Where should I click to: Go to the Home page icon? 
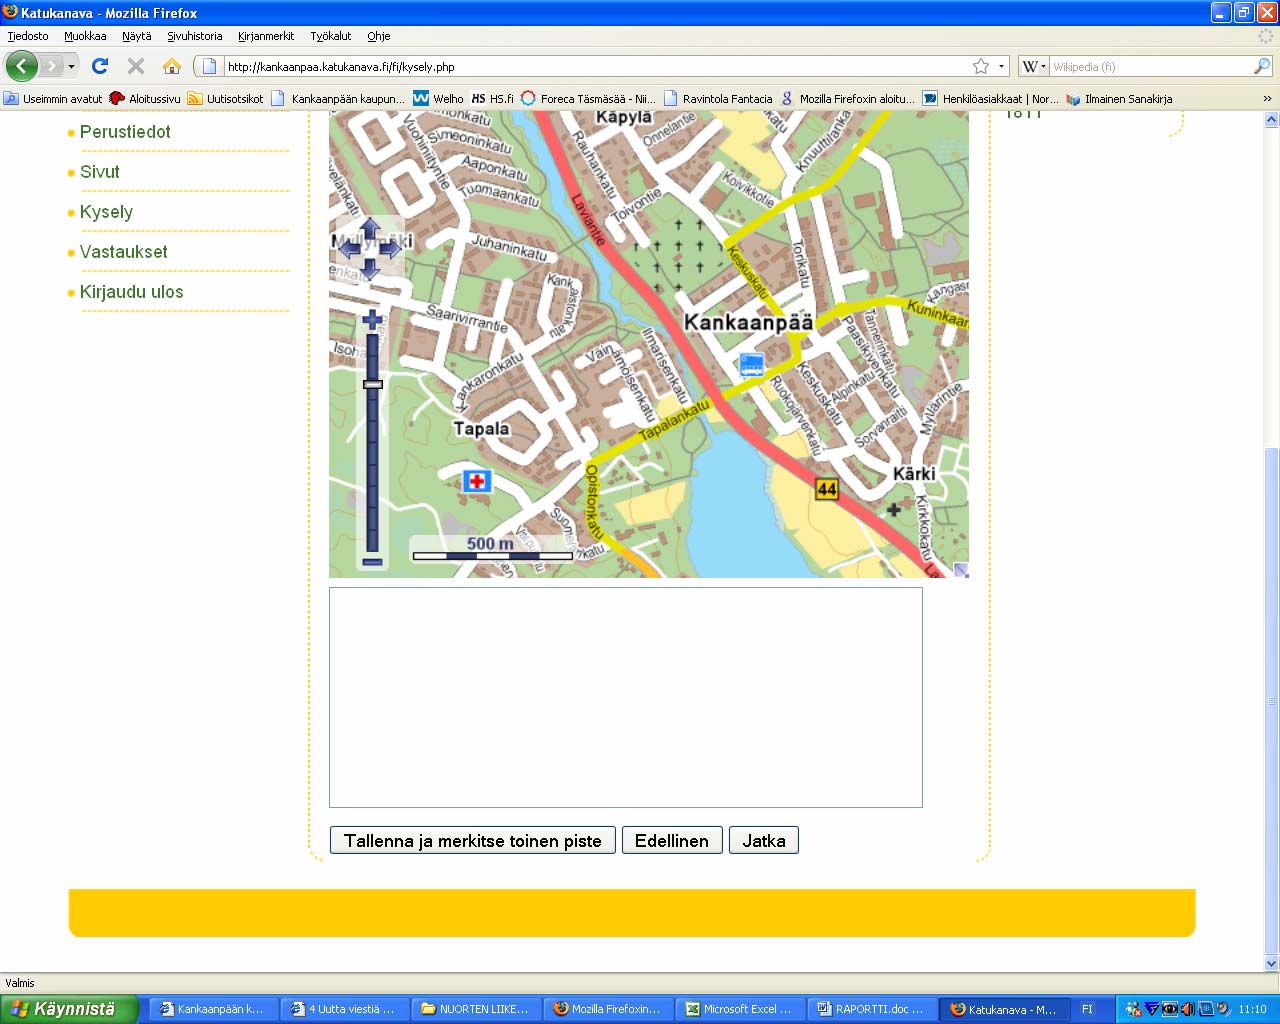(172, 66)
